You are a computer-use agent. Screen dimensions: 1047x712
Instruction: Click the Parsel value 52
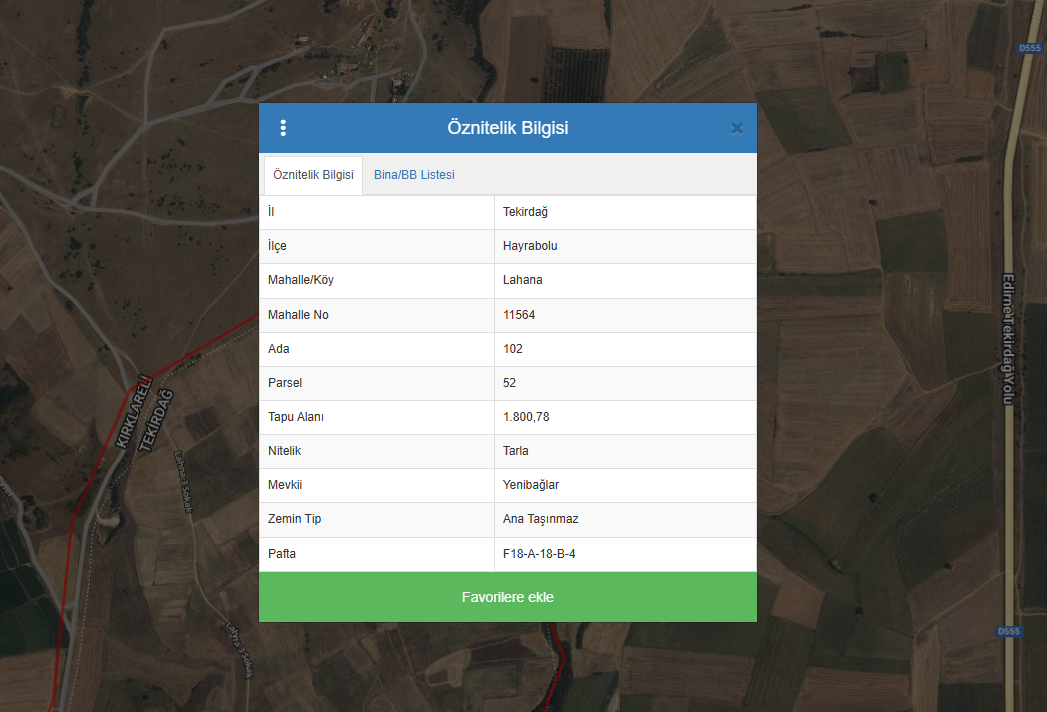[510, 383]
